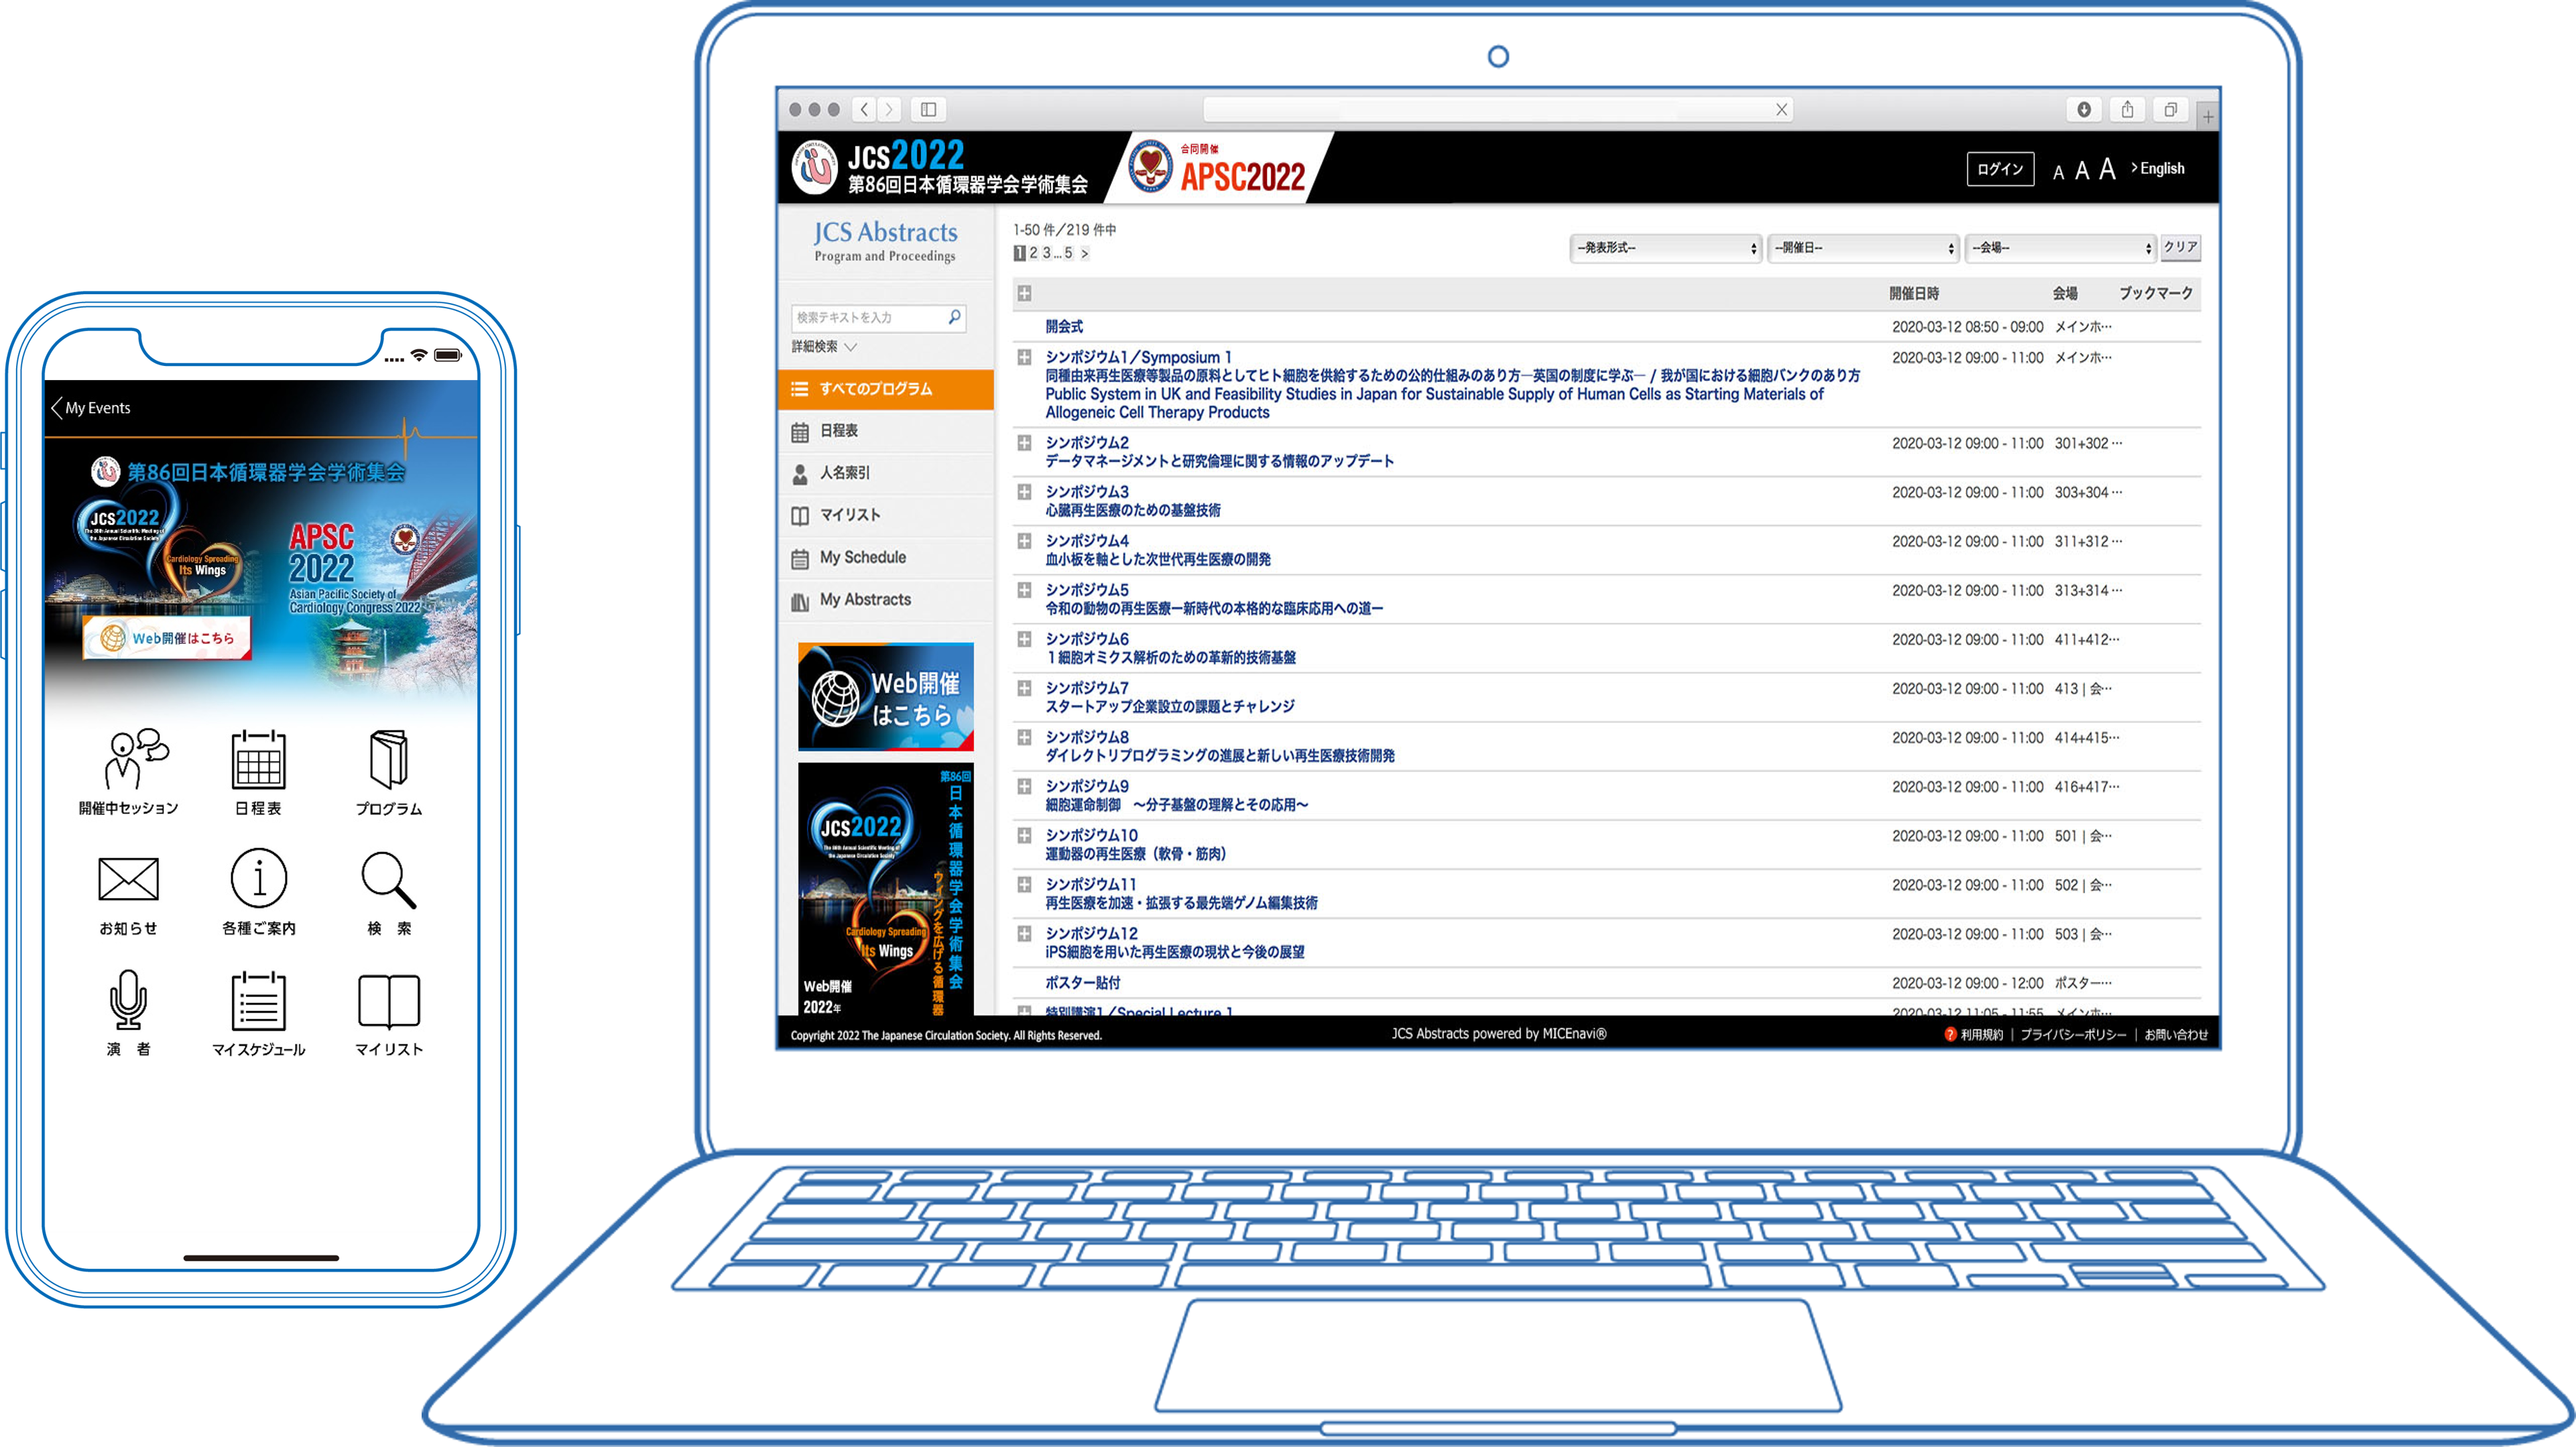The image size is (2576, 1447).
Task: Click the browser share icon
Action: coord(2127,109)
